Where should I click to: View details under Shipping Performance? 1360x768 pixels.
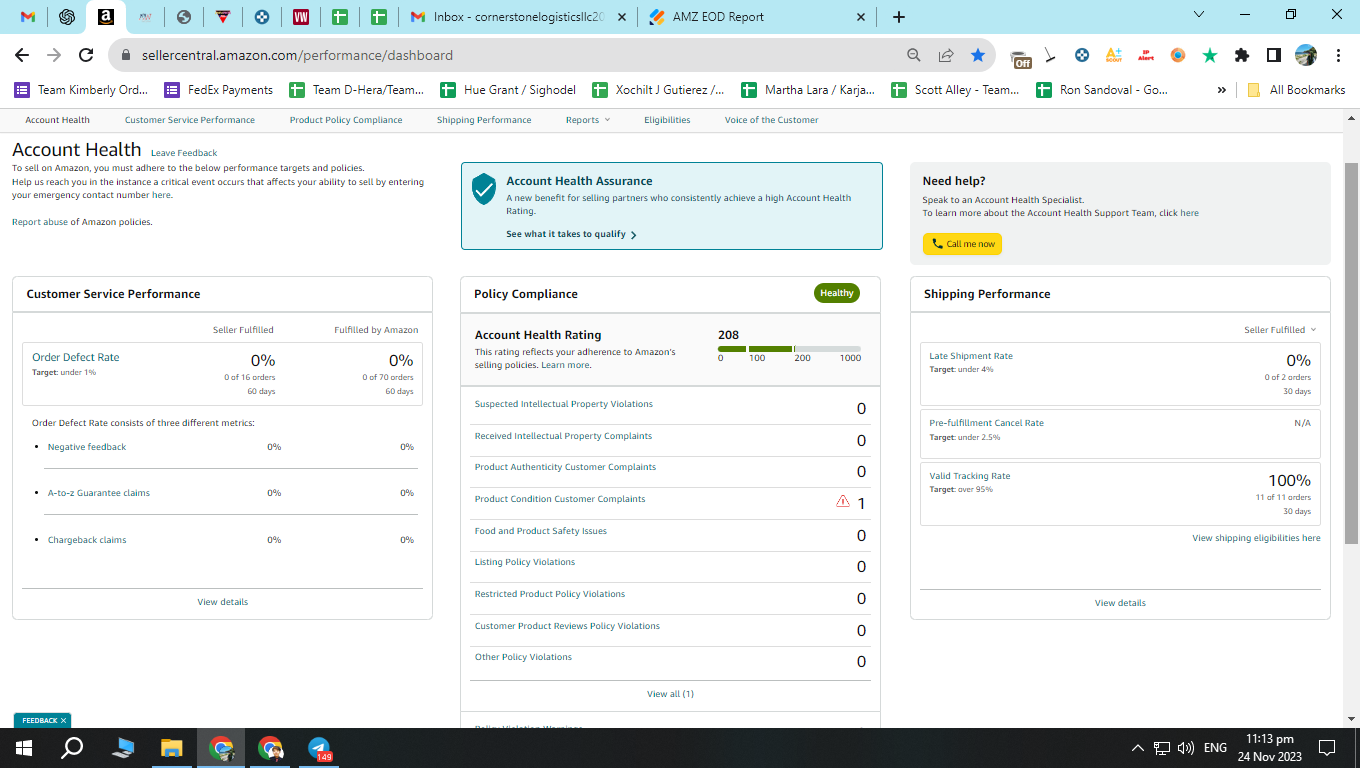click(x=1120, y=603)
